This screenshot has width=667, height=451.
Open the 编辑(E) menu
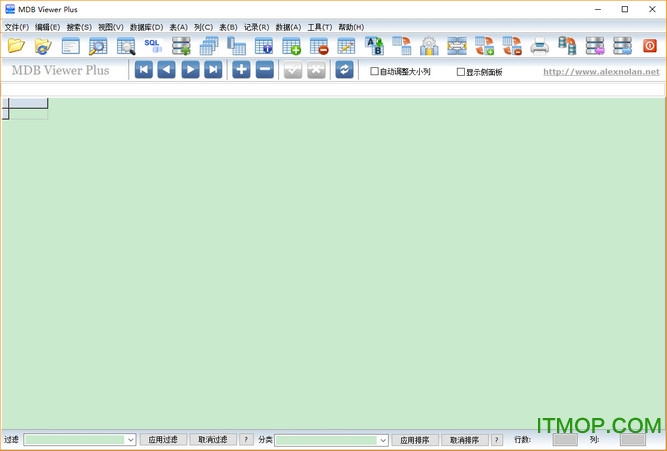tap(47, 27)
